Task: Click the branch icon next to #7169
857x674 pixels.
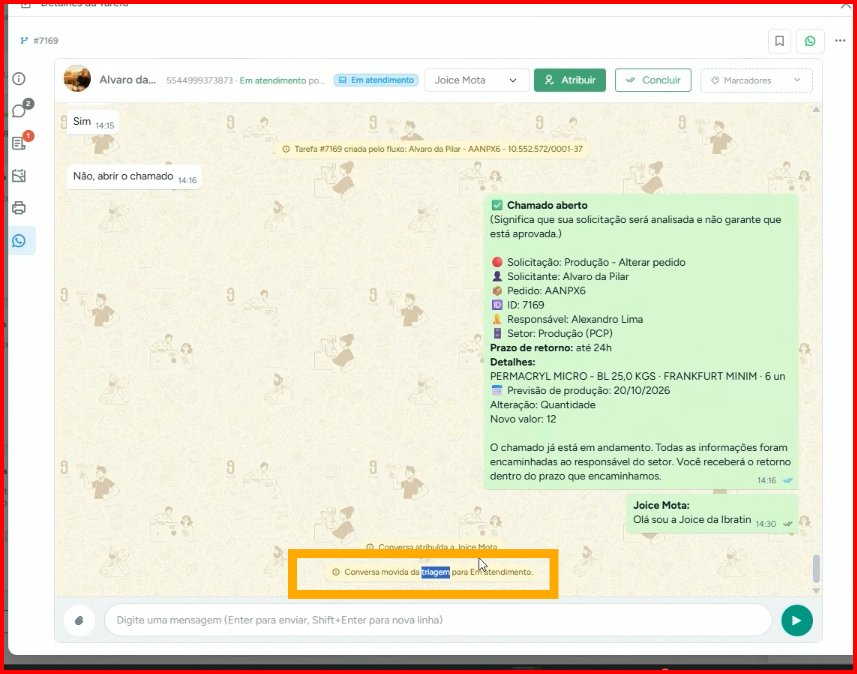Action: 24,40
